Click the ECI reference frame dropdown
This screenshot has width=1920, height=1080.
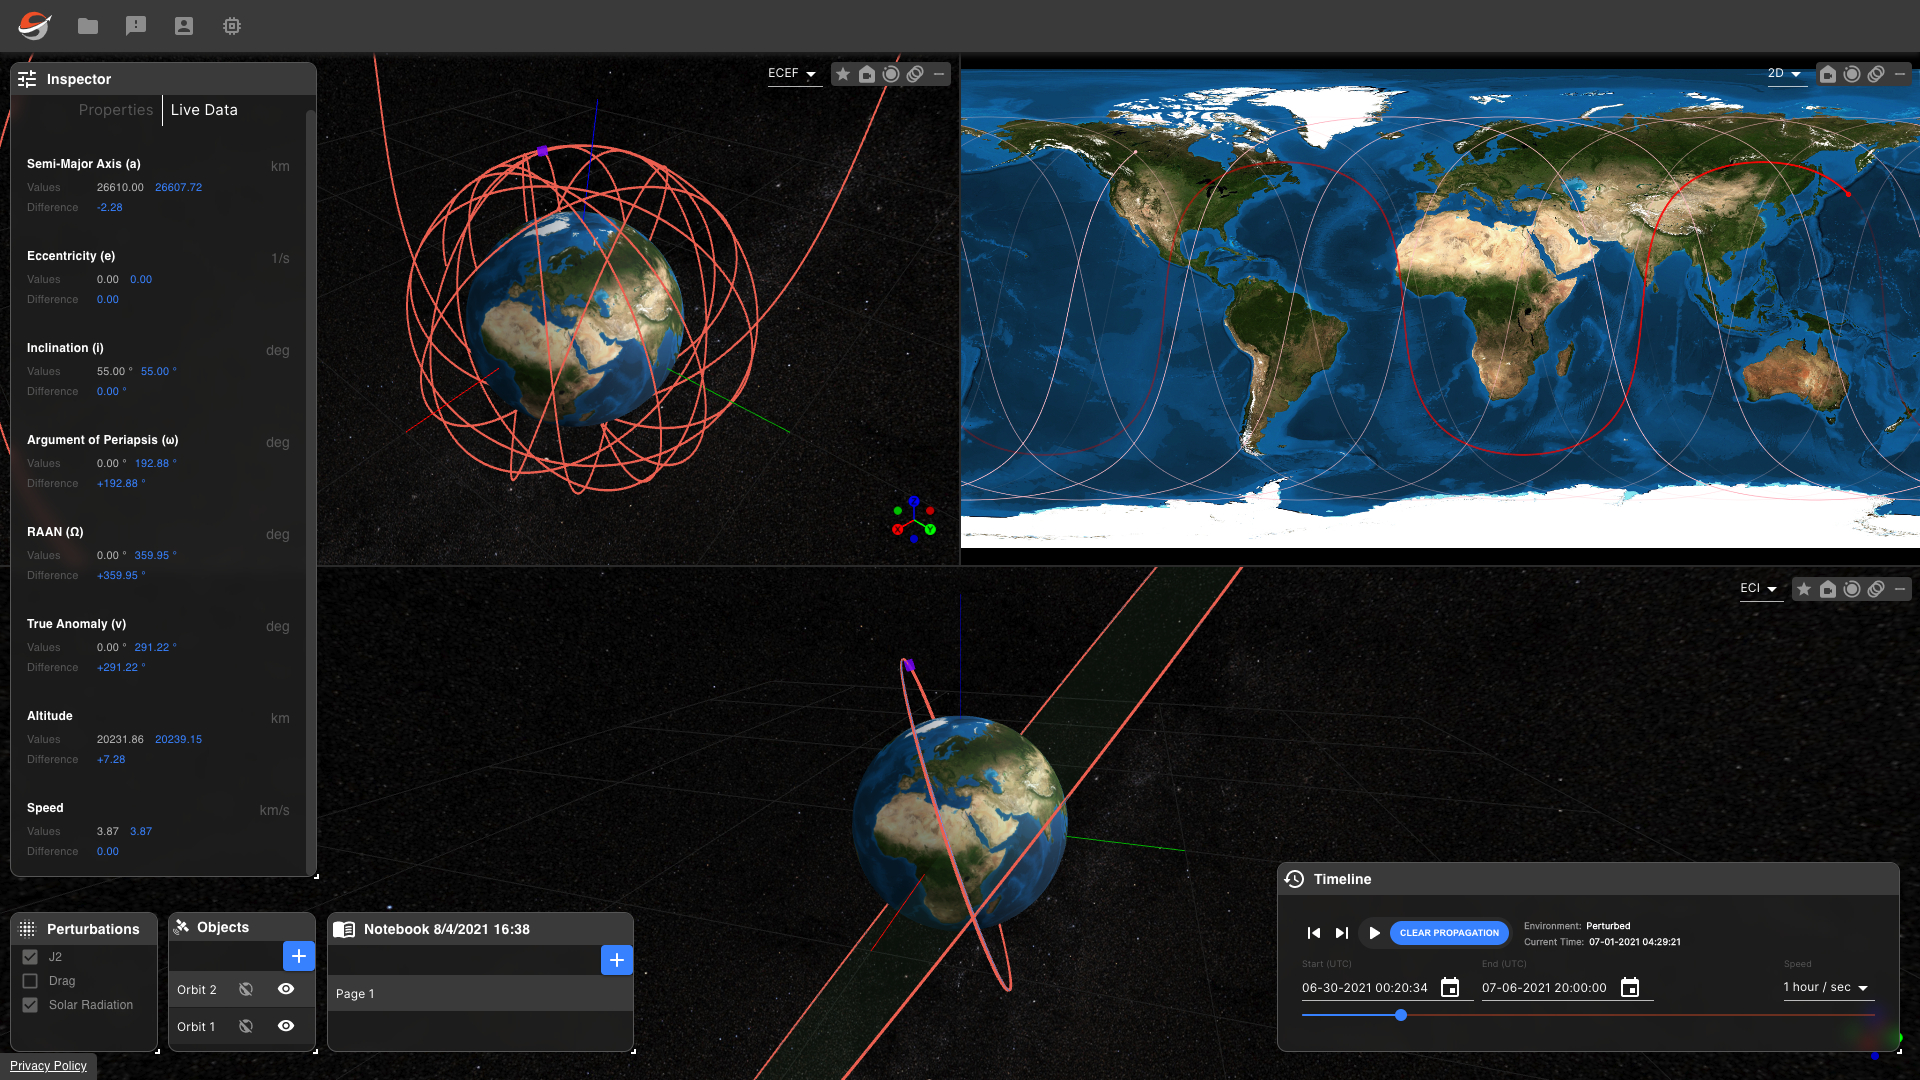pos(1759,588)
